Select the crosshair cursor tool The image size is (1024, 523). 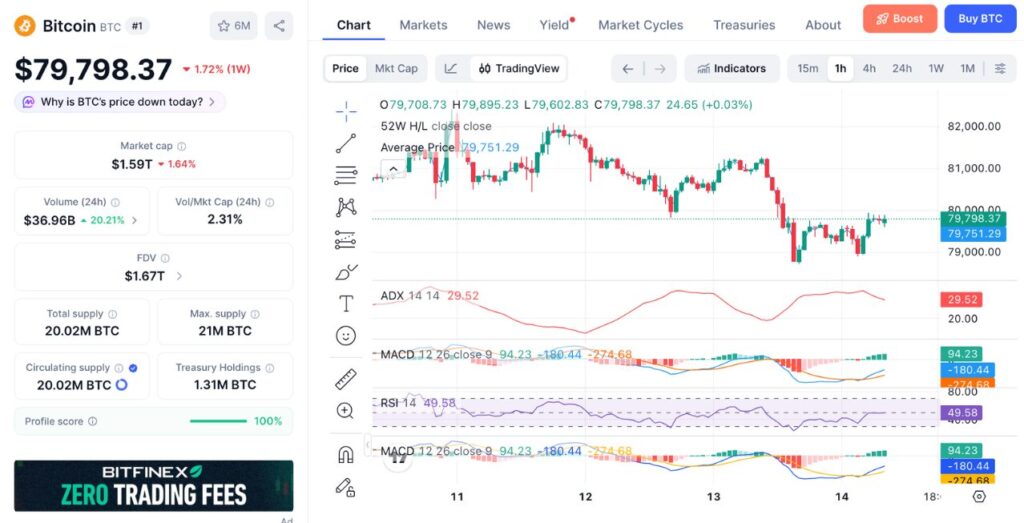346,112
